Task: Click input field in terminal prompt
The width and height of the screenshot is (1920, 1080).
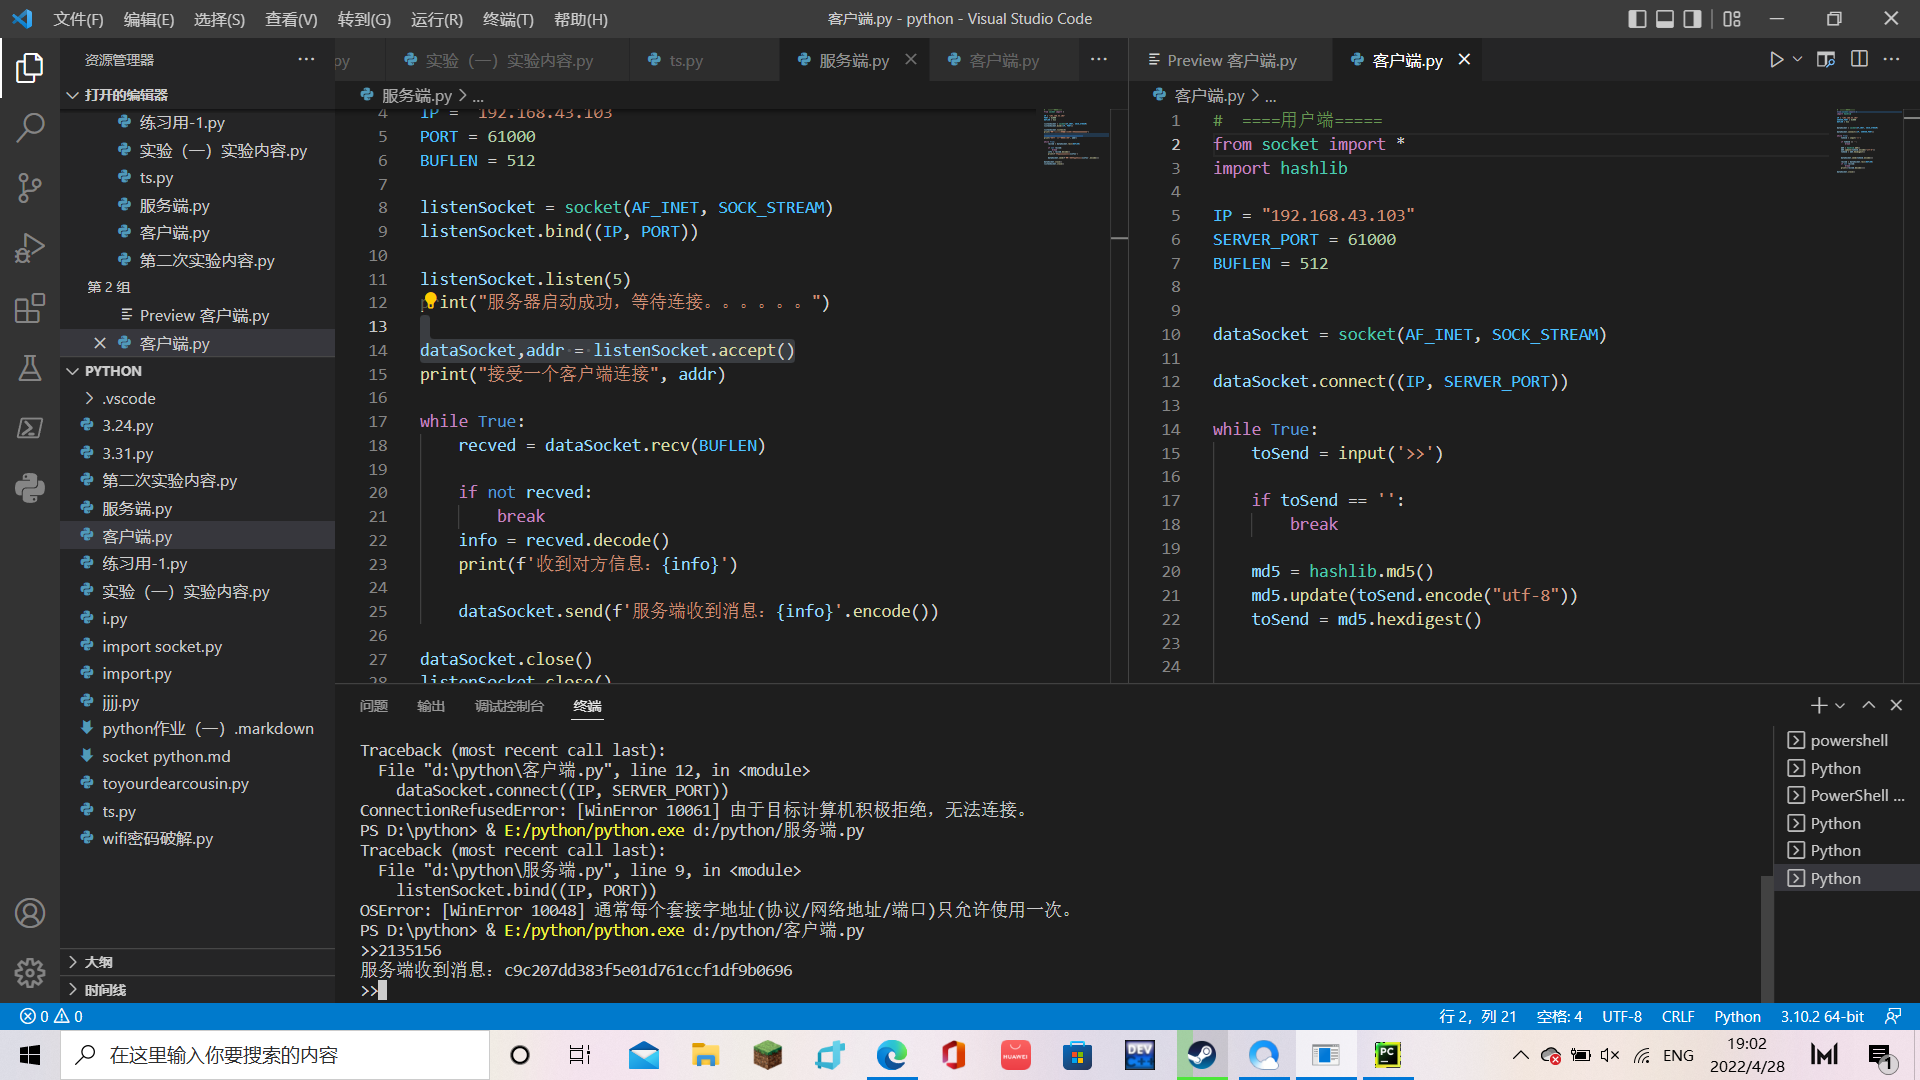Action: (386, 989)
